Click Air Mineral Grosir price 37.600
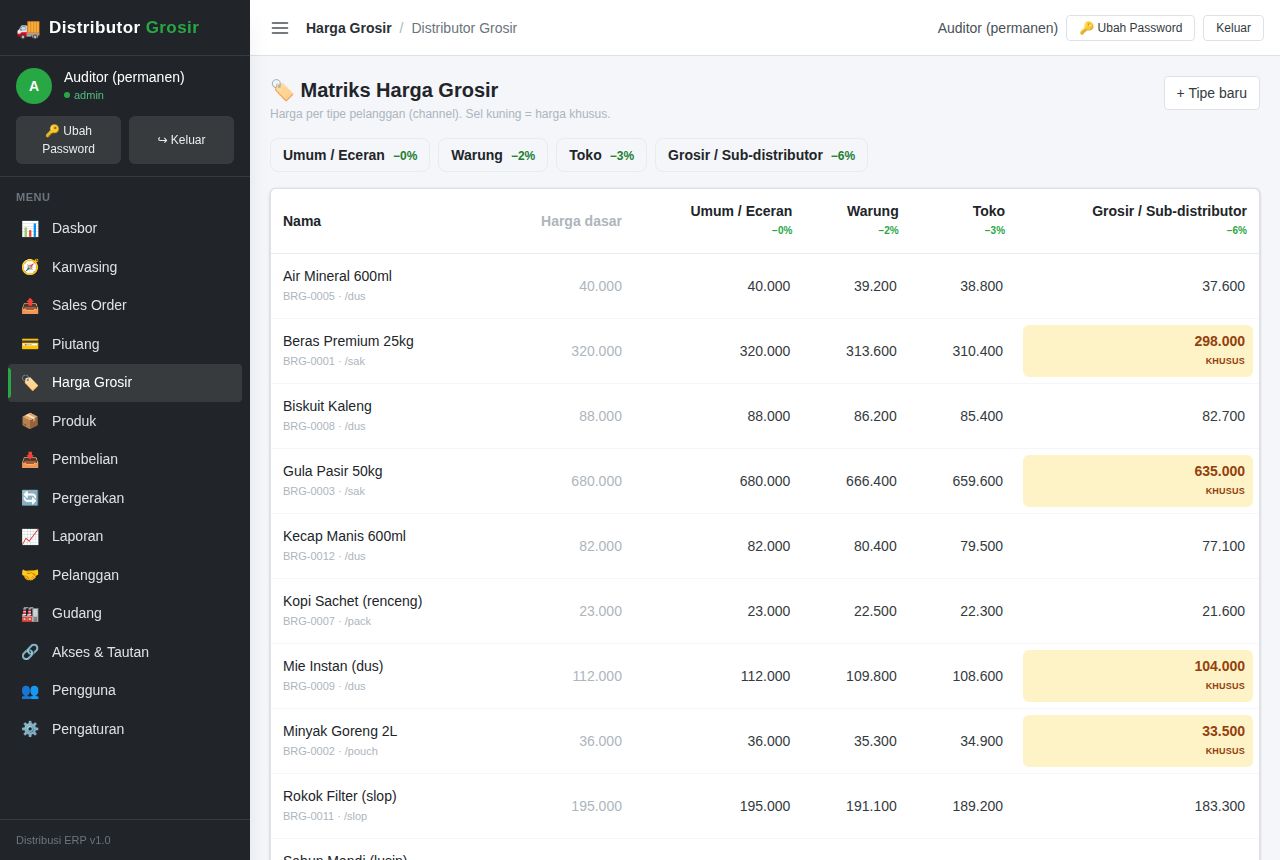The height and width of the screenshot is (860, 1280). pyautogui.click(x=1223, y=286)
